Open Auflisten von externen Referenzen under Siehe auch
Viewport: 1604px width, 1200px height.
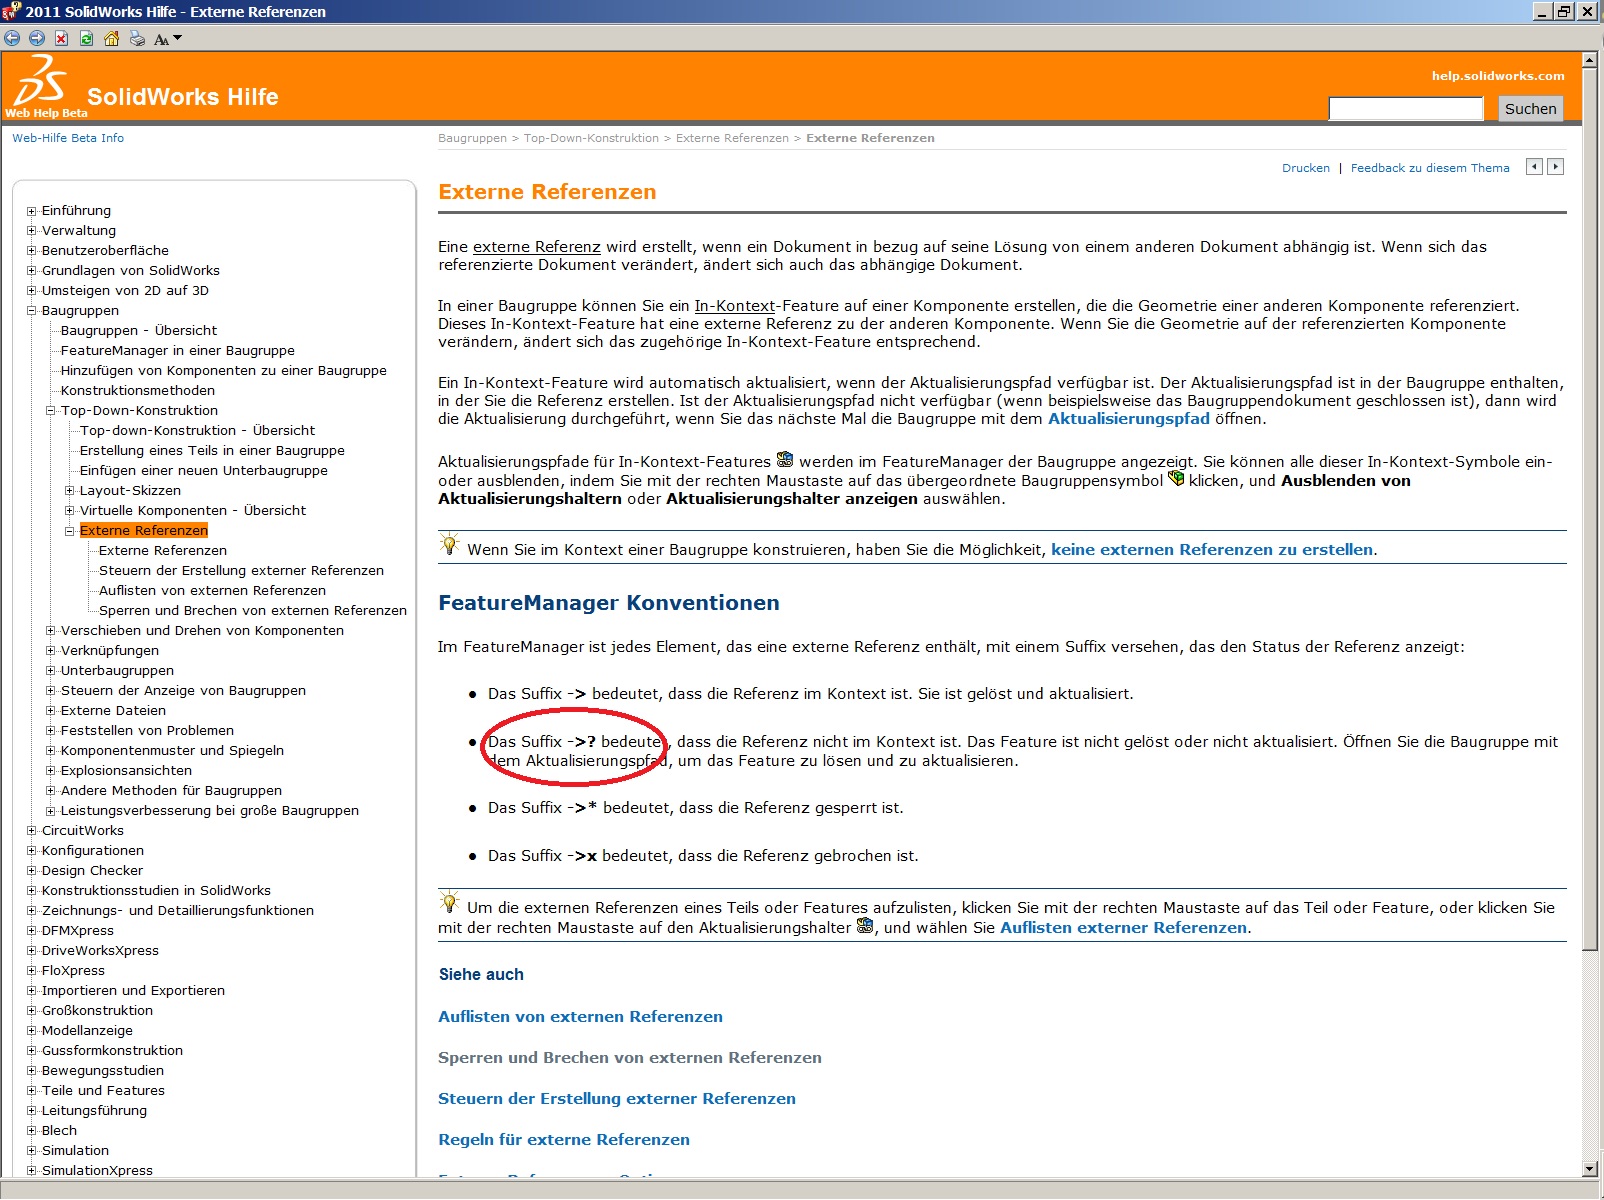point(580,1017)
